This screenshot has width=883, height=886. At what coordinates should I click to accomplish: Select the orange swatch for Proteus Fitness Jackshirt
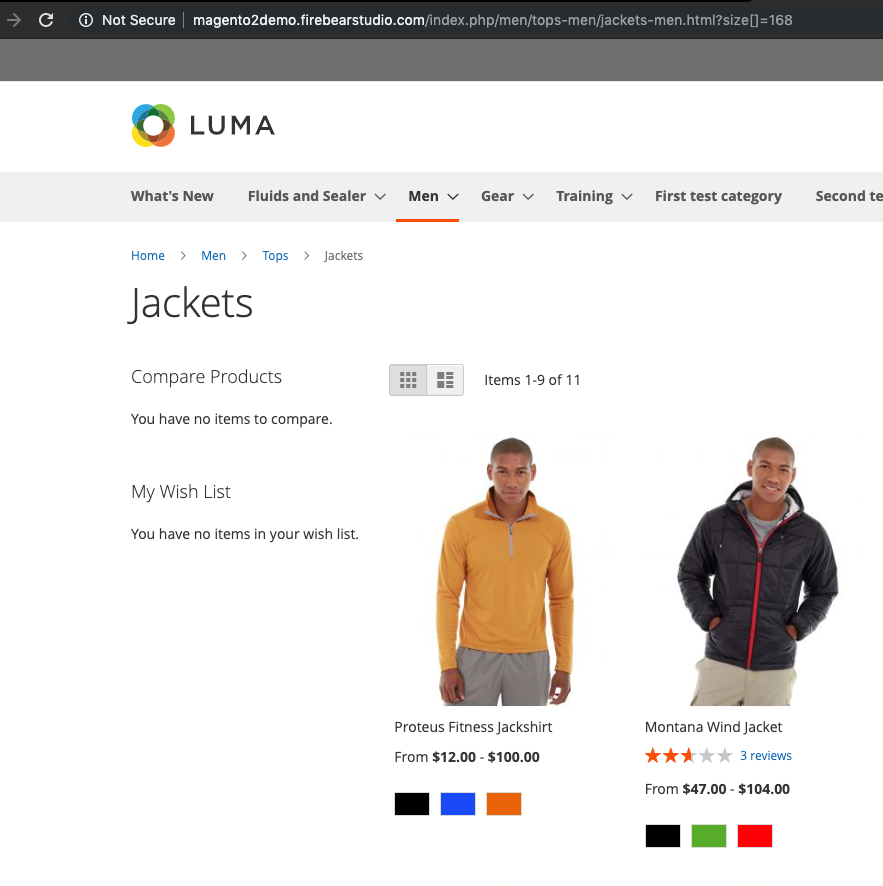[503, 803]
